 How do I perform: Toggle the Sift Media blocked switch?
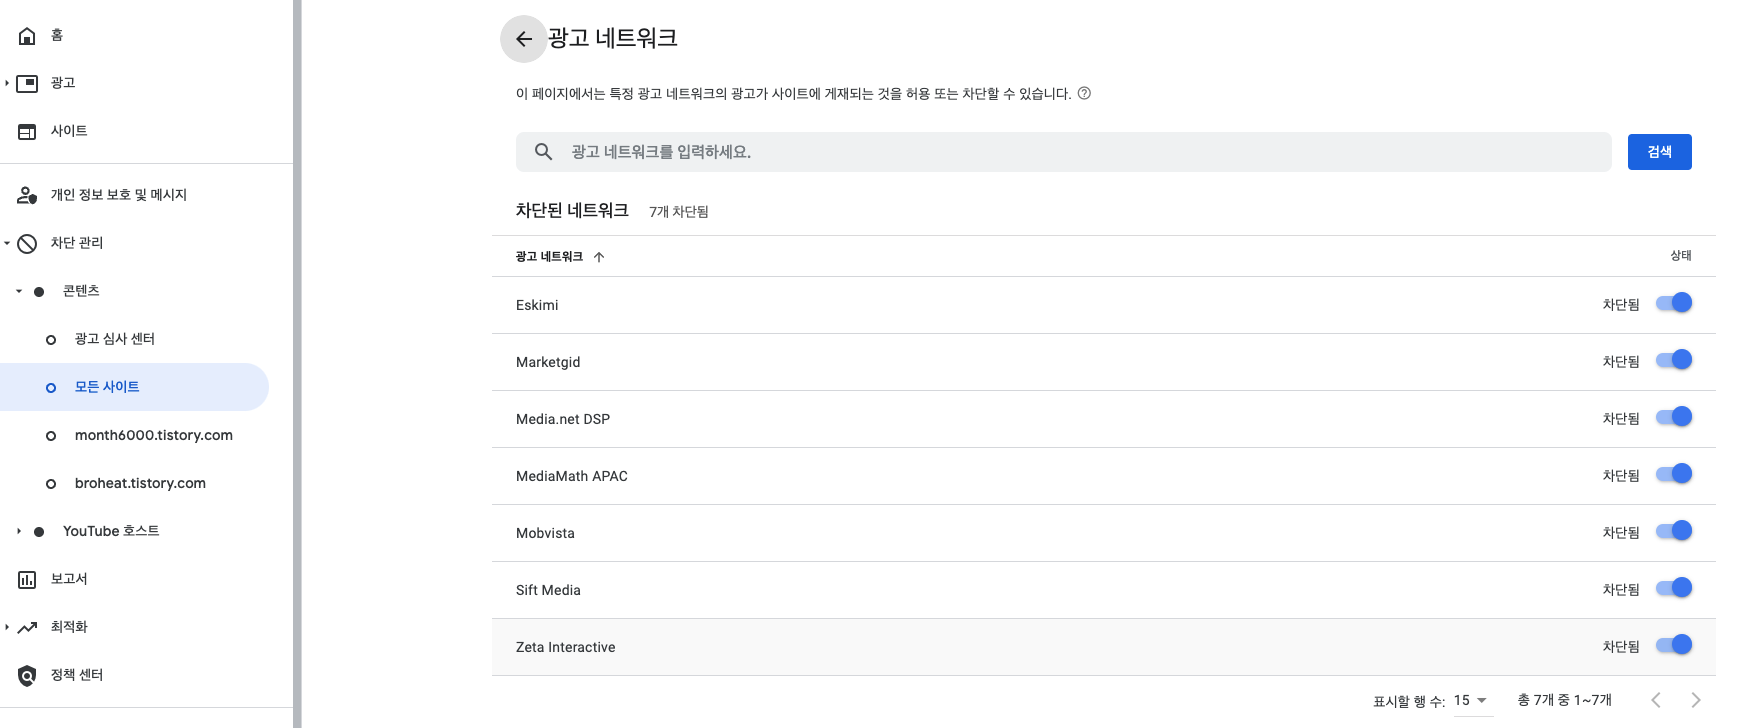(x=1673, y=588)
